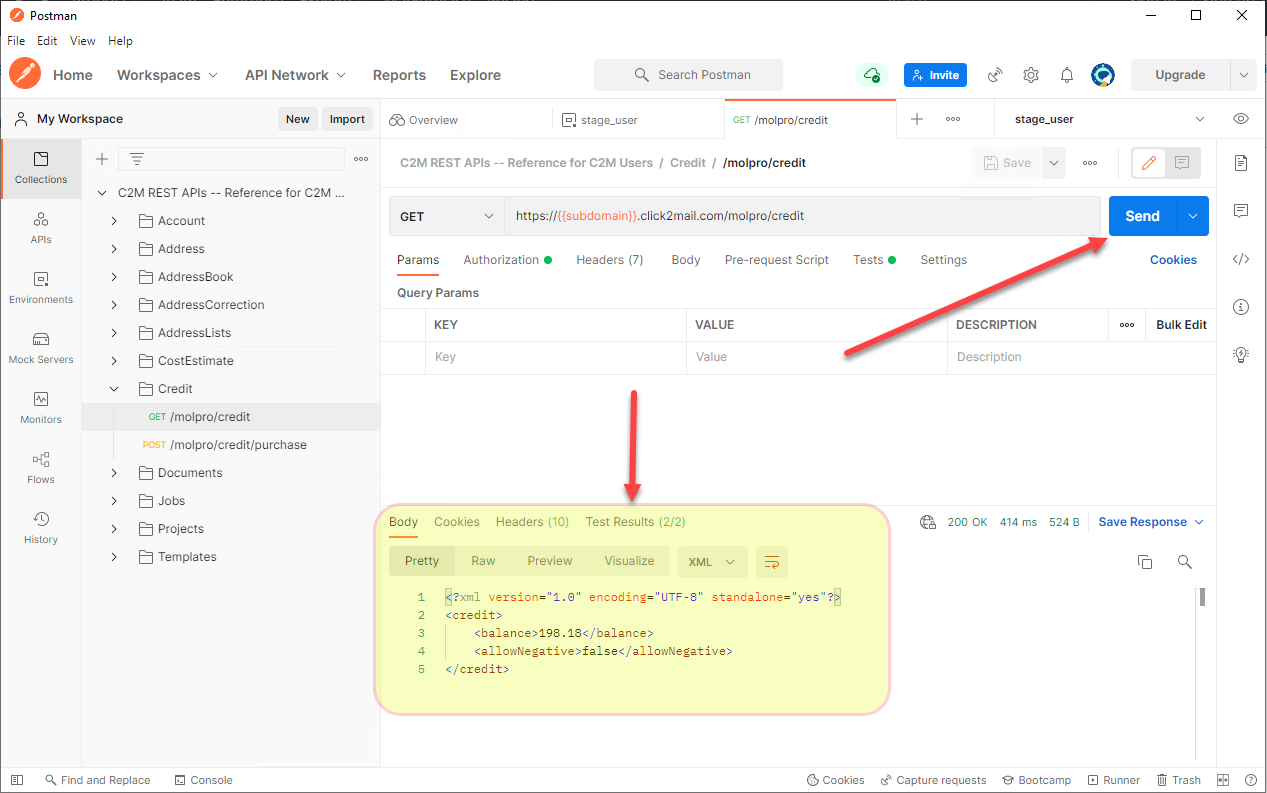Open the Send button dropdown arrow
Screen dimensions: 1267x793
coord(1192,216)
